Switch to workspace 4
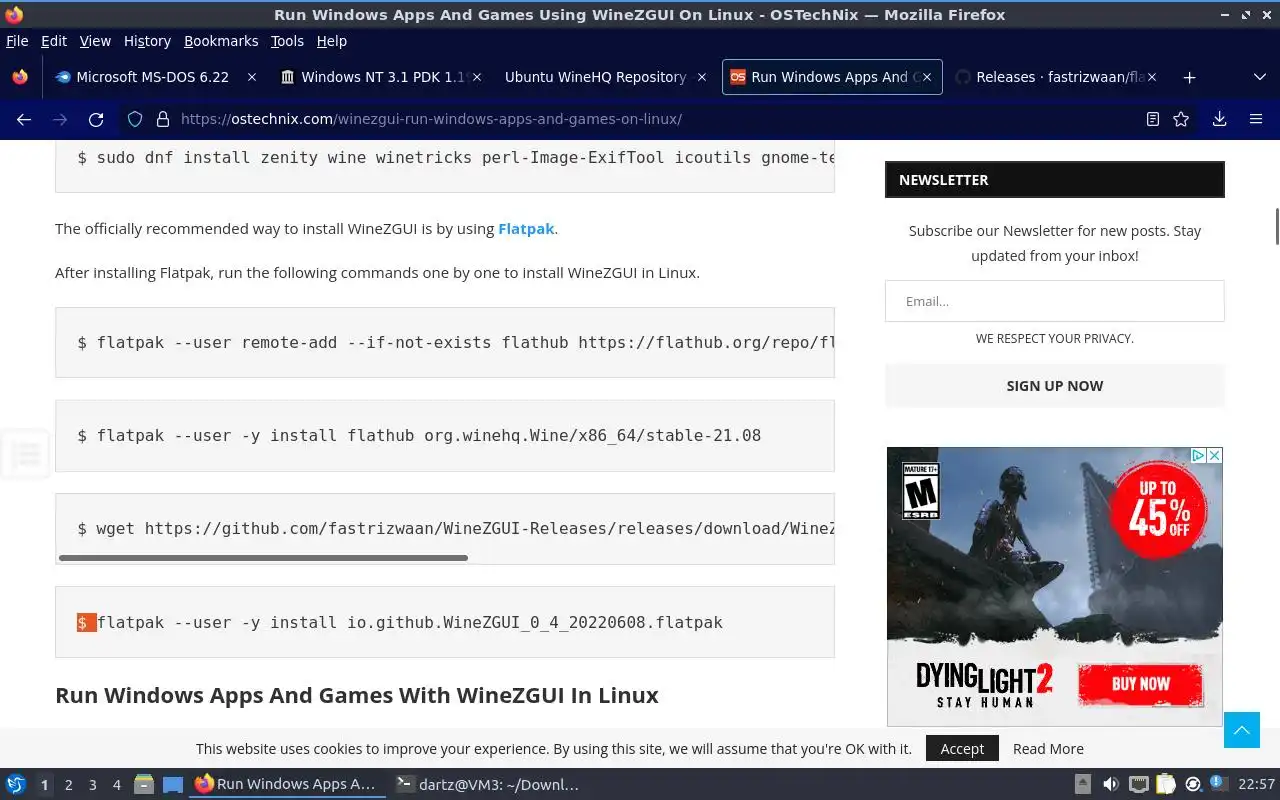The height and width of the screenshot is (800, 1280). point(116,785)
